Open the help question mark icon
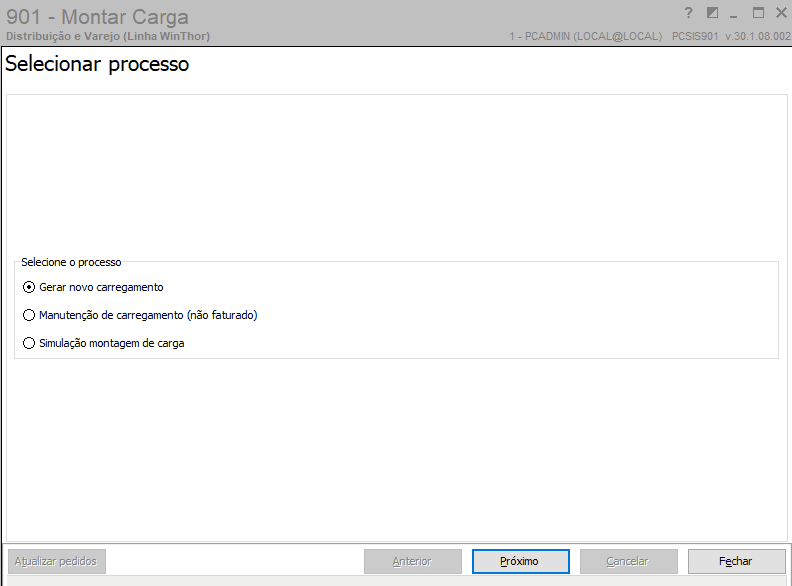This screenshot has height=586, width=792. (x=688, y=13)
